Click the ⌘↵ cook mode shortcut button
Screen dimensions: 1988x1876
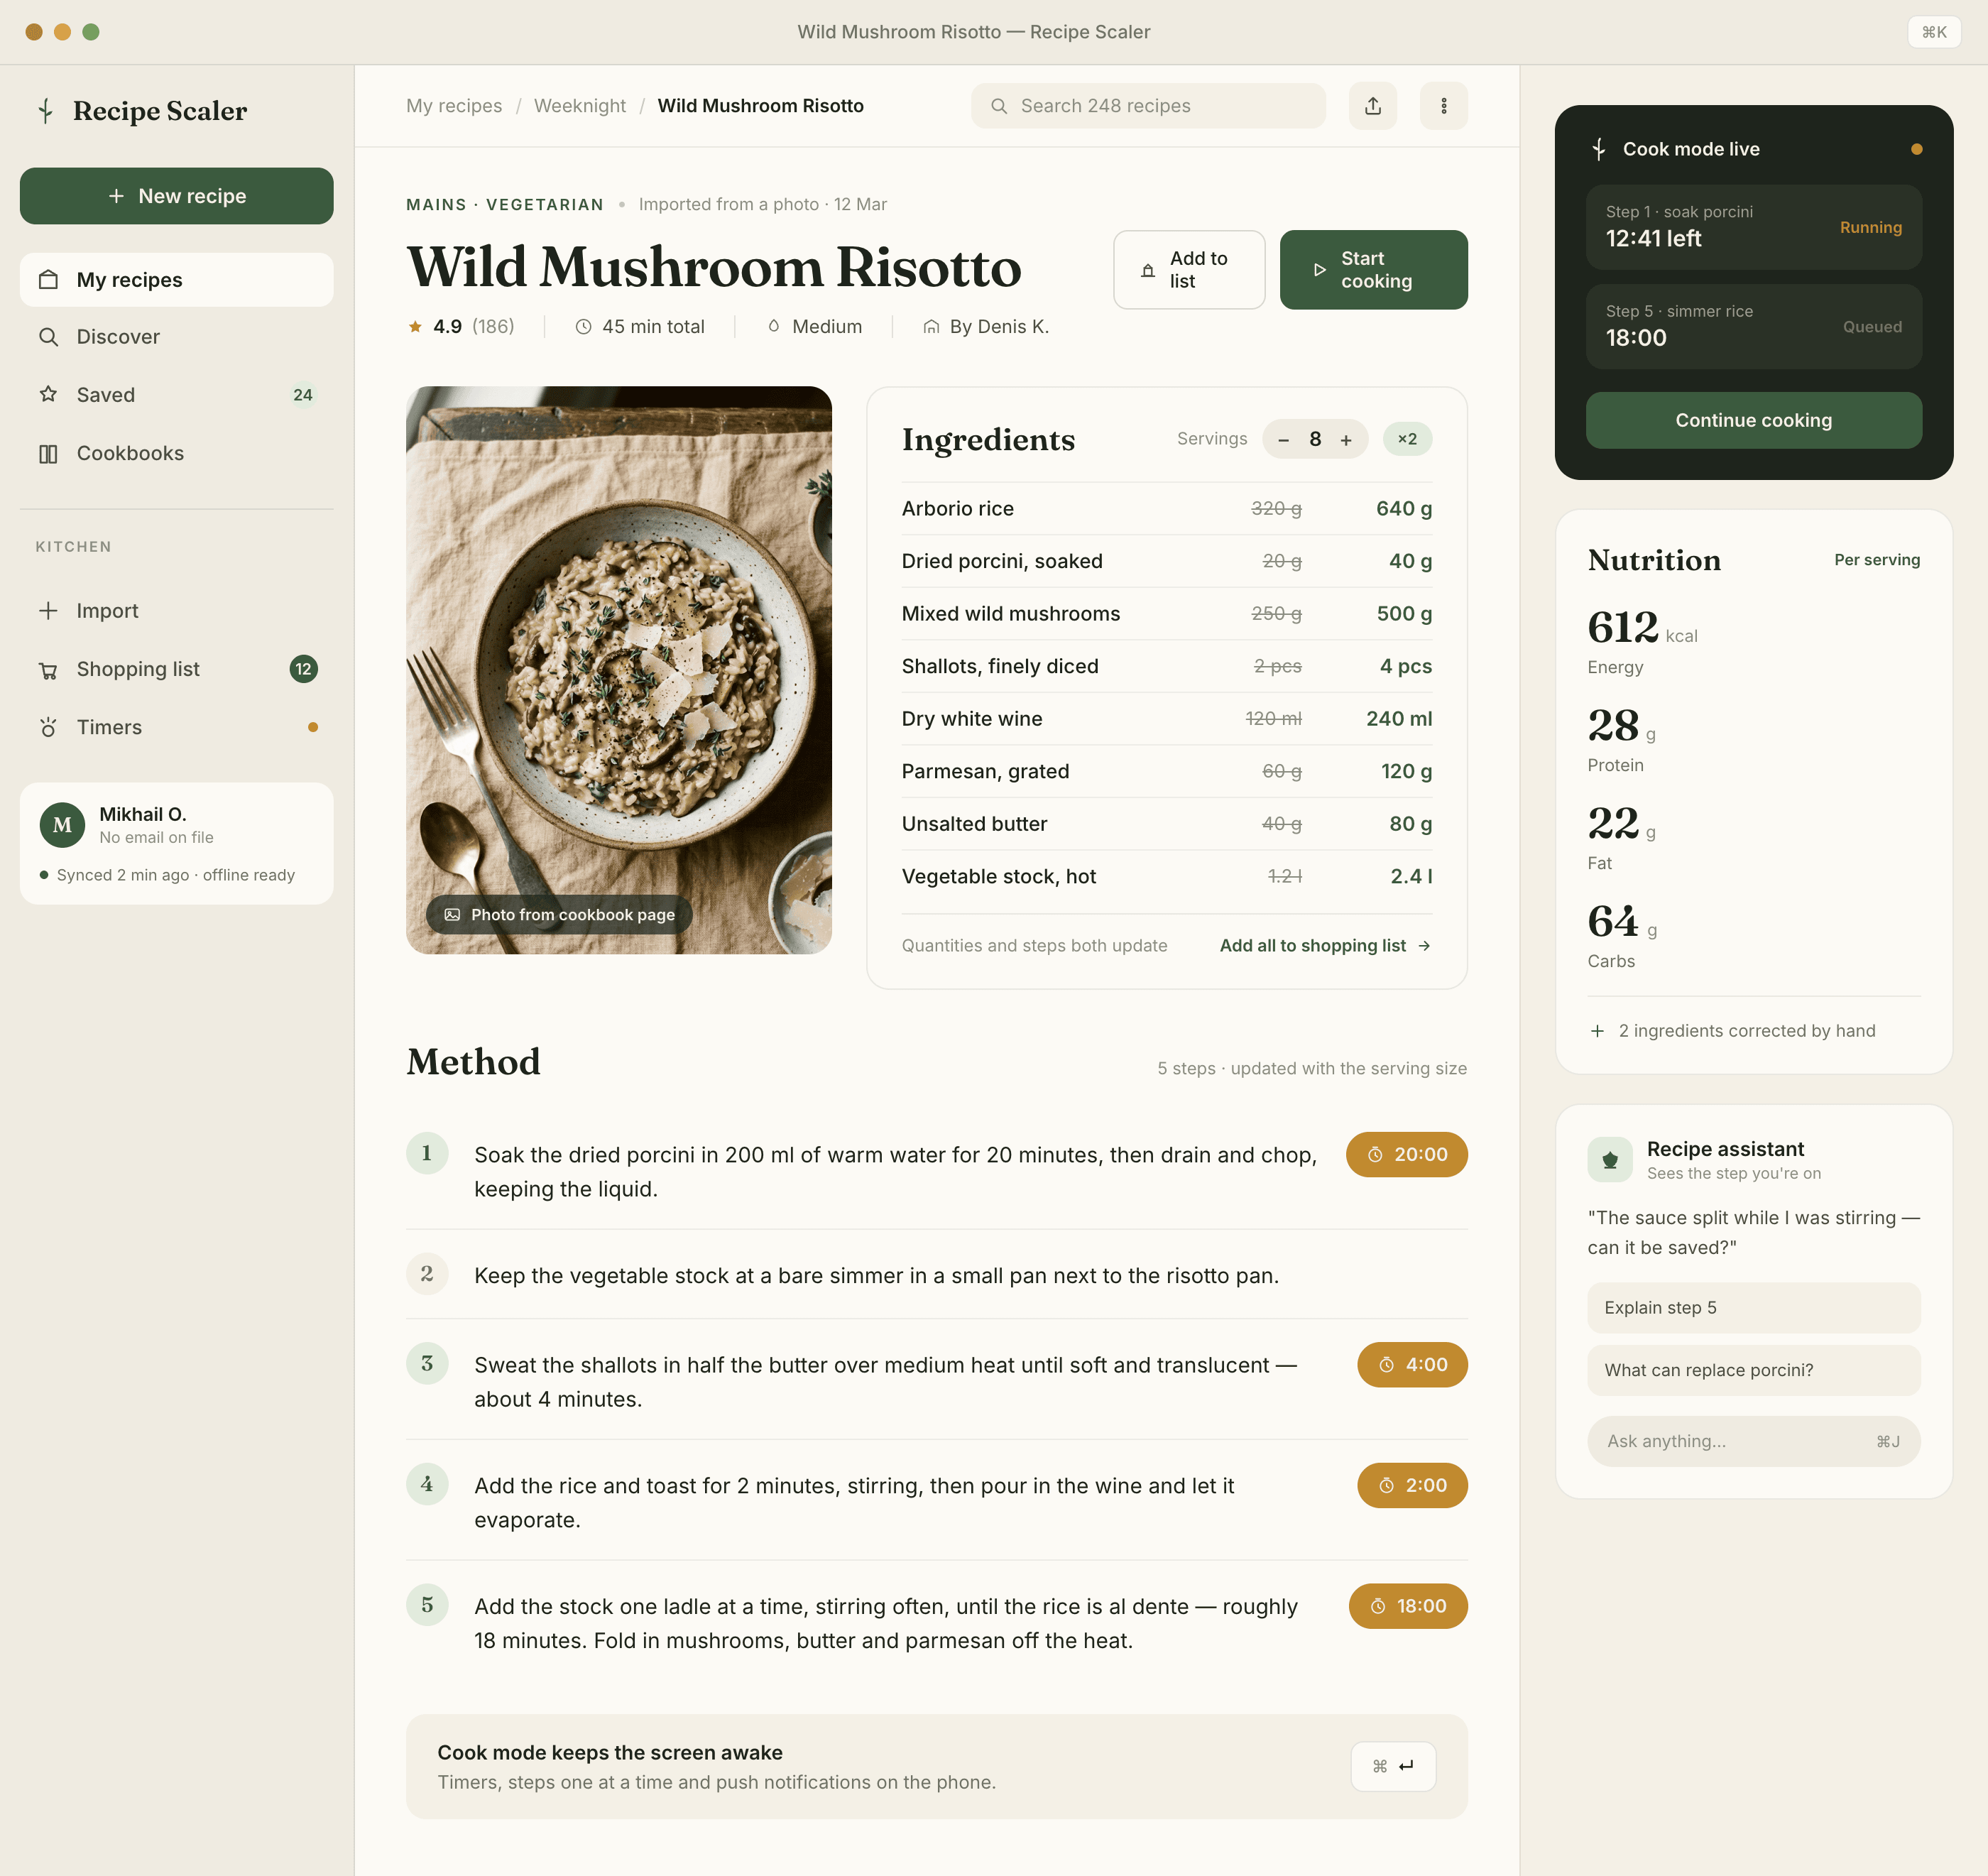pyautogui.click(x=1393, y=1767)
